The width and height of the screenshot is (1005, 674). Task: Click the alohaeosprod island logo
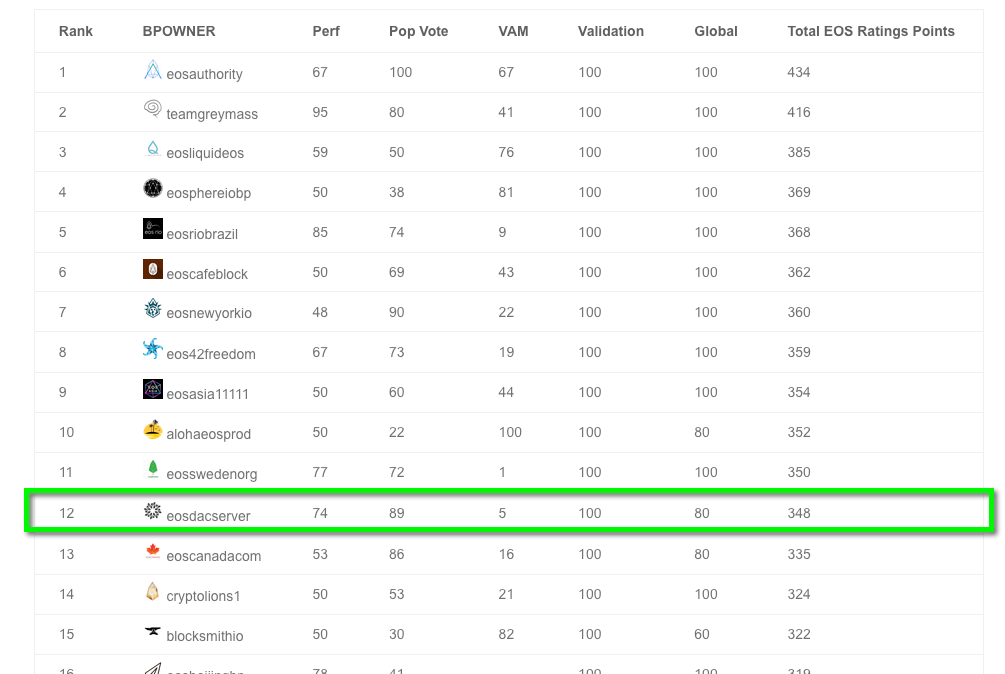[153, 429]
